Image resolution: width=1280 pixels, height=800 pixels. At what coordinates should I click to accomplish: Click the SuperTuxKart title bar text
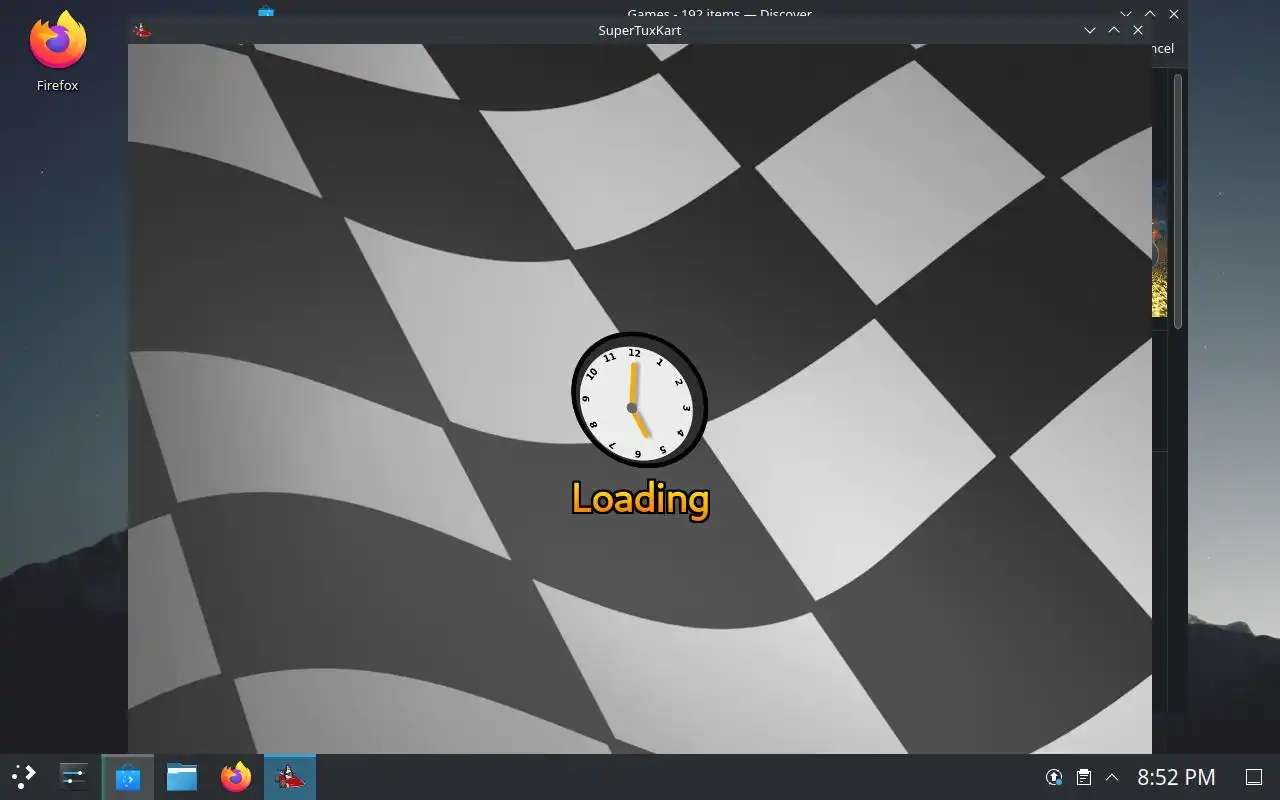tap(640, 30)
